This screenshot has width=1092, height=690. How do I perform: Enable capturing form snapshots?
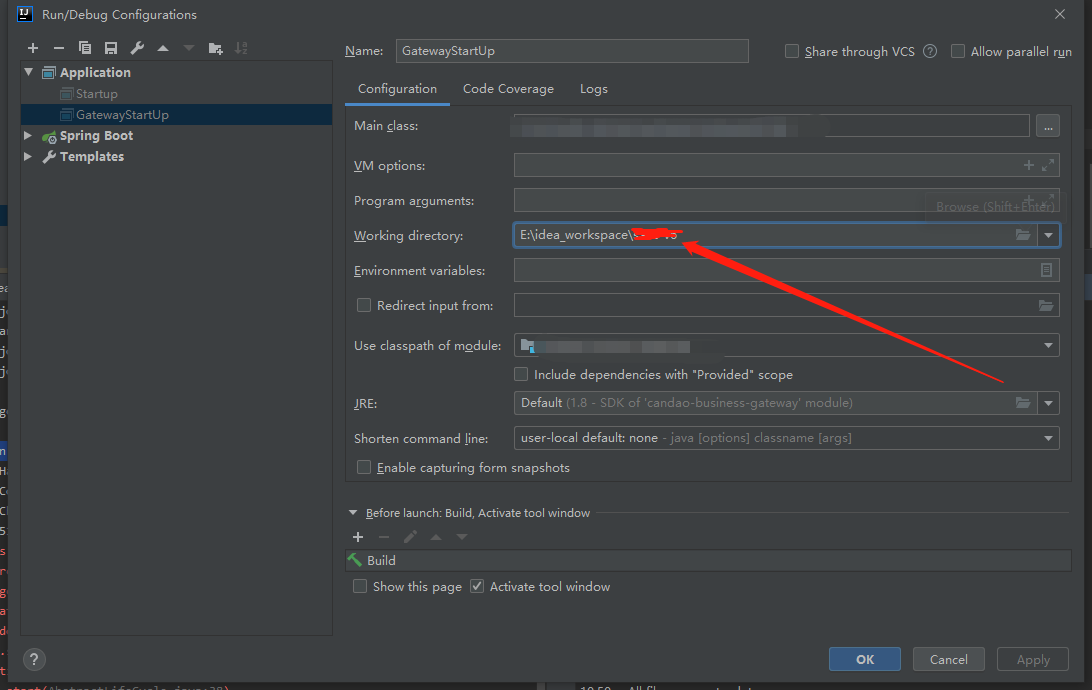pos(364,467)
